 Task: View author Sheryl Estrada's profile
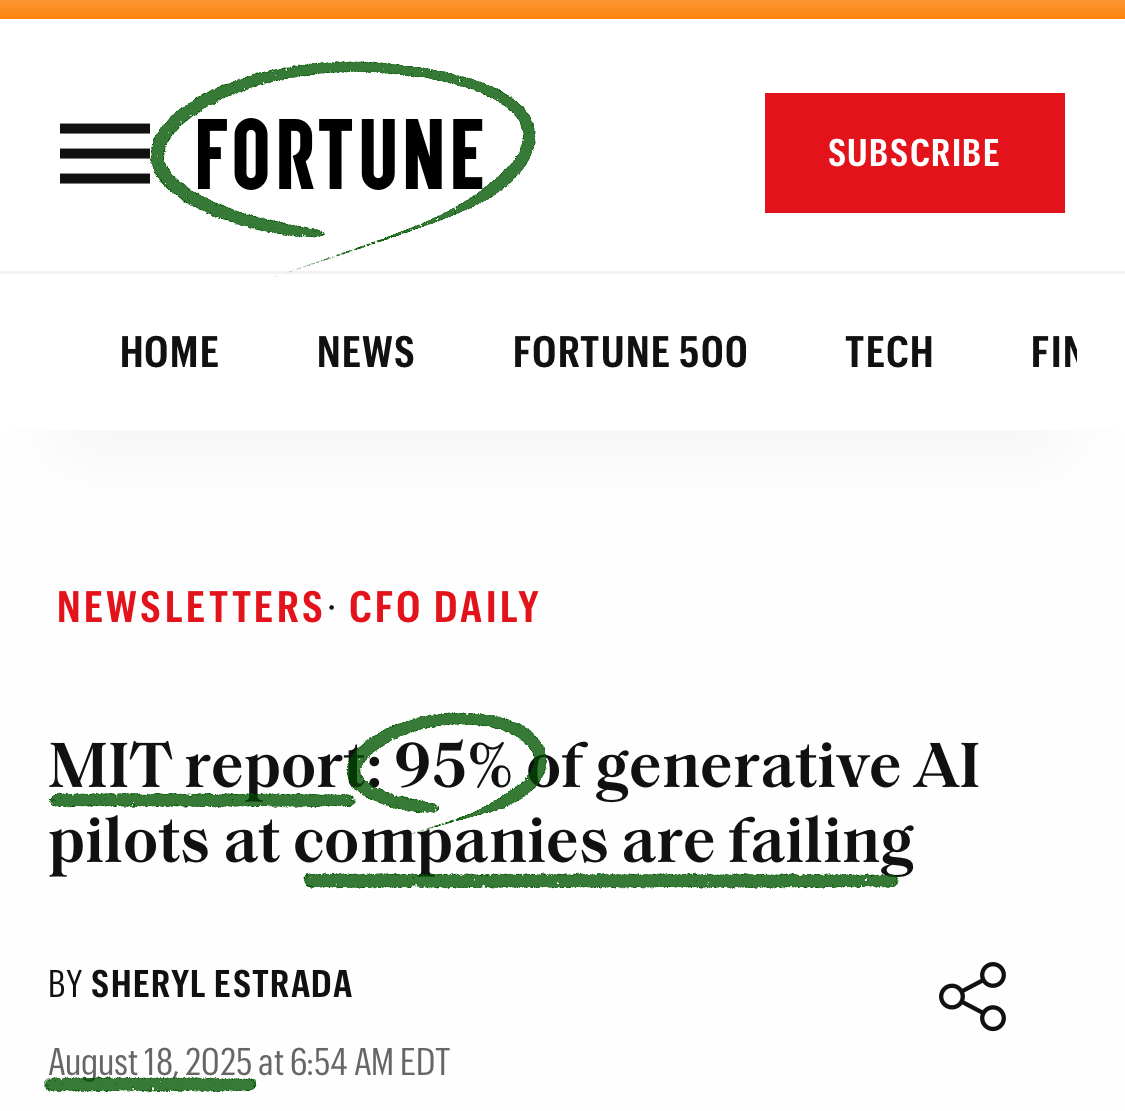pos(221,985)
